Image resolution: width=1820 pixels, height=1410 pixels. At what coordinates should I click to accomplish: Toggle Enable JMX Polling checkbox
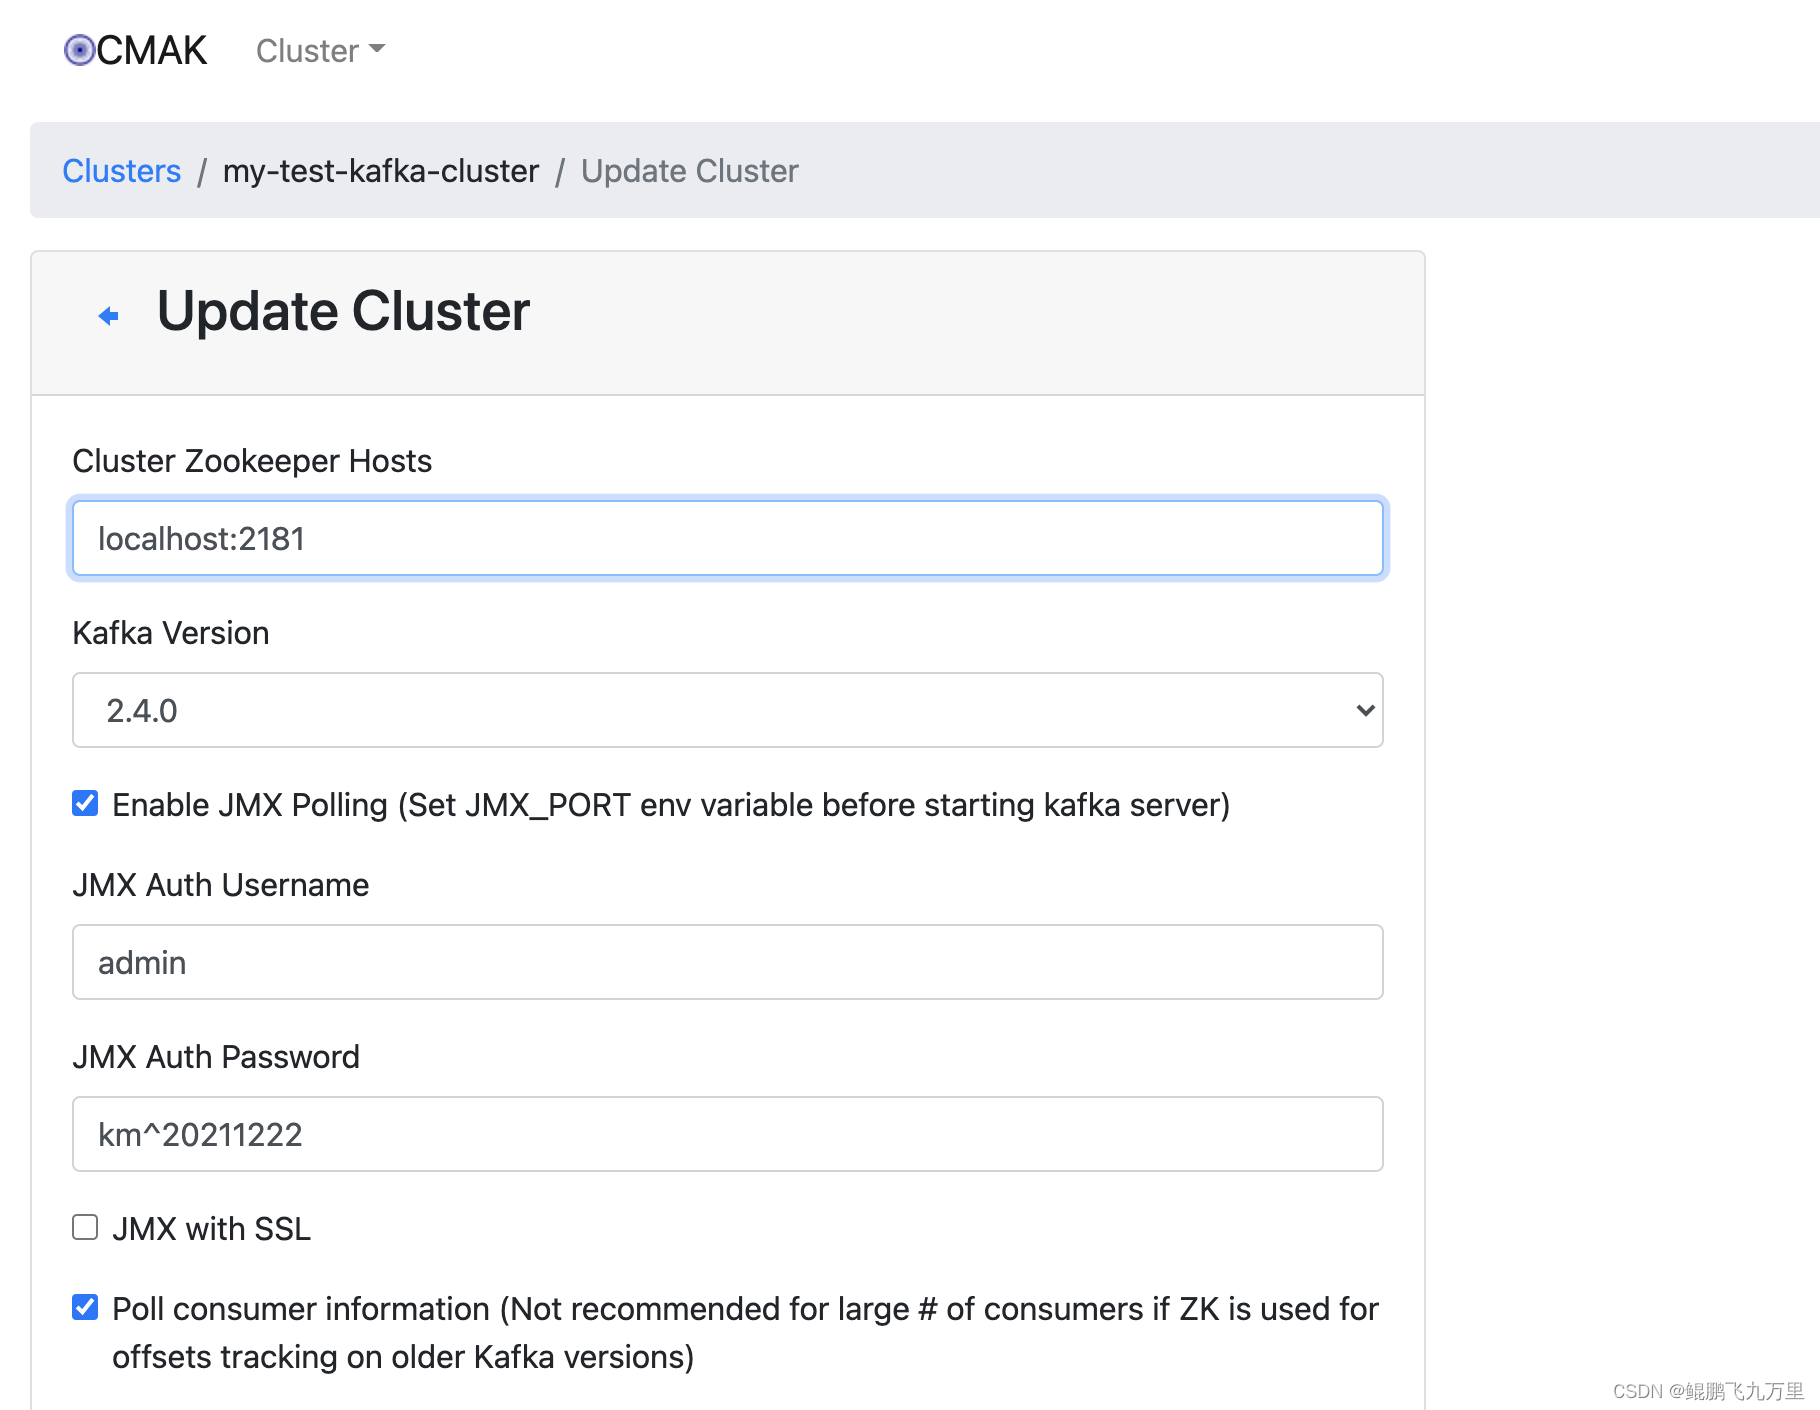coord(85,804)
